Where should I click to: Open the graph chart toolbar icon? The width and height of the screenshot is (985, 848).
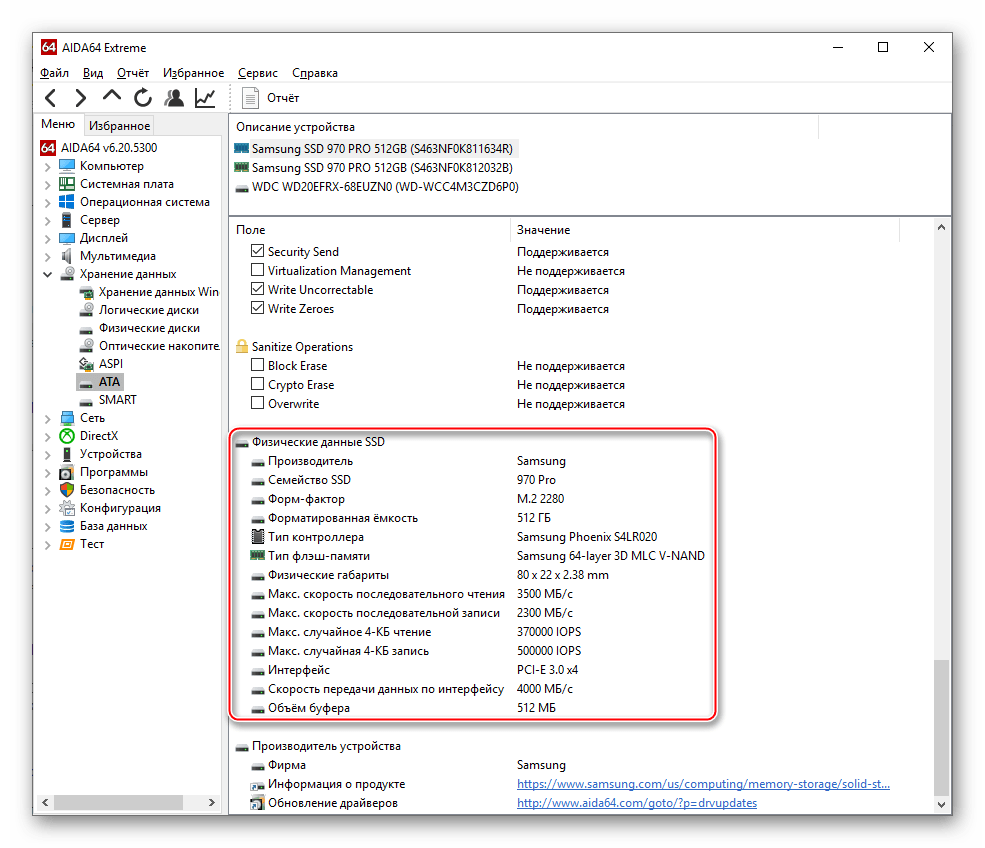(205, 98)
